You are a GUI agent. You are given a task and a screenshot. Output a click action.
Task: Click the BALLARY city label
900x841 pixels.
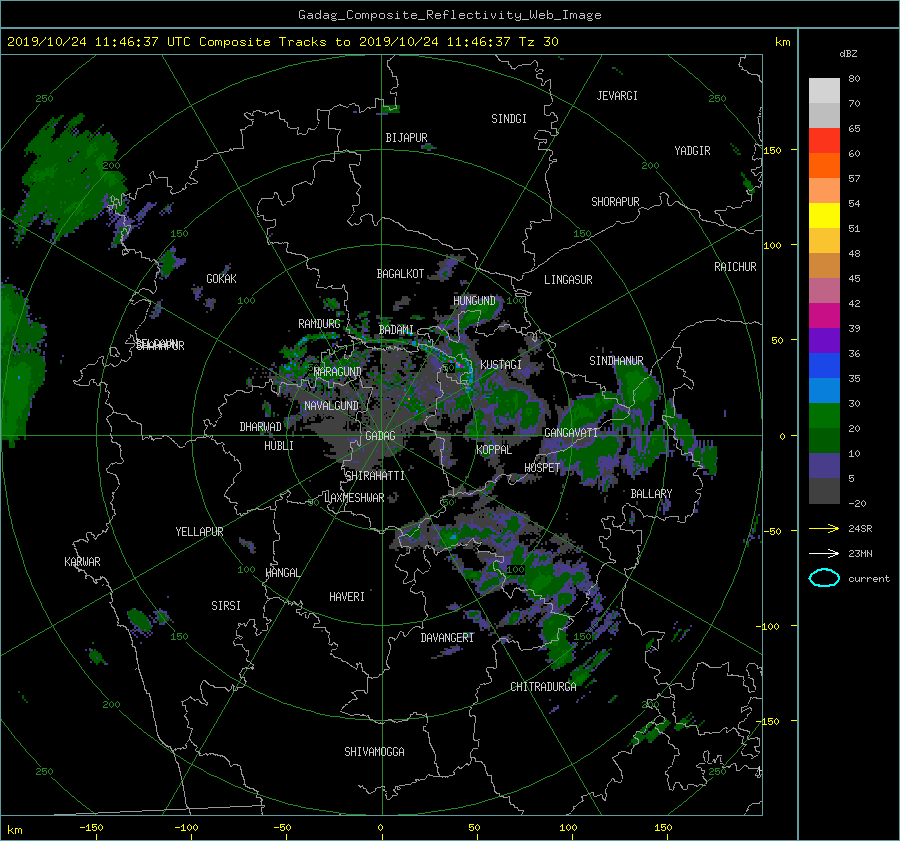pos(651,494)
